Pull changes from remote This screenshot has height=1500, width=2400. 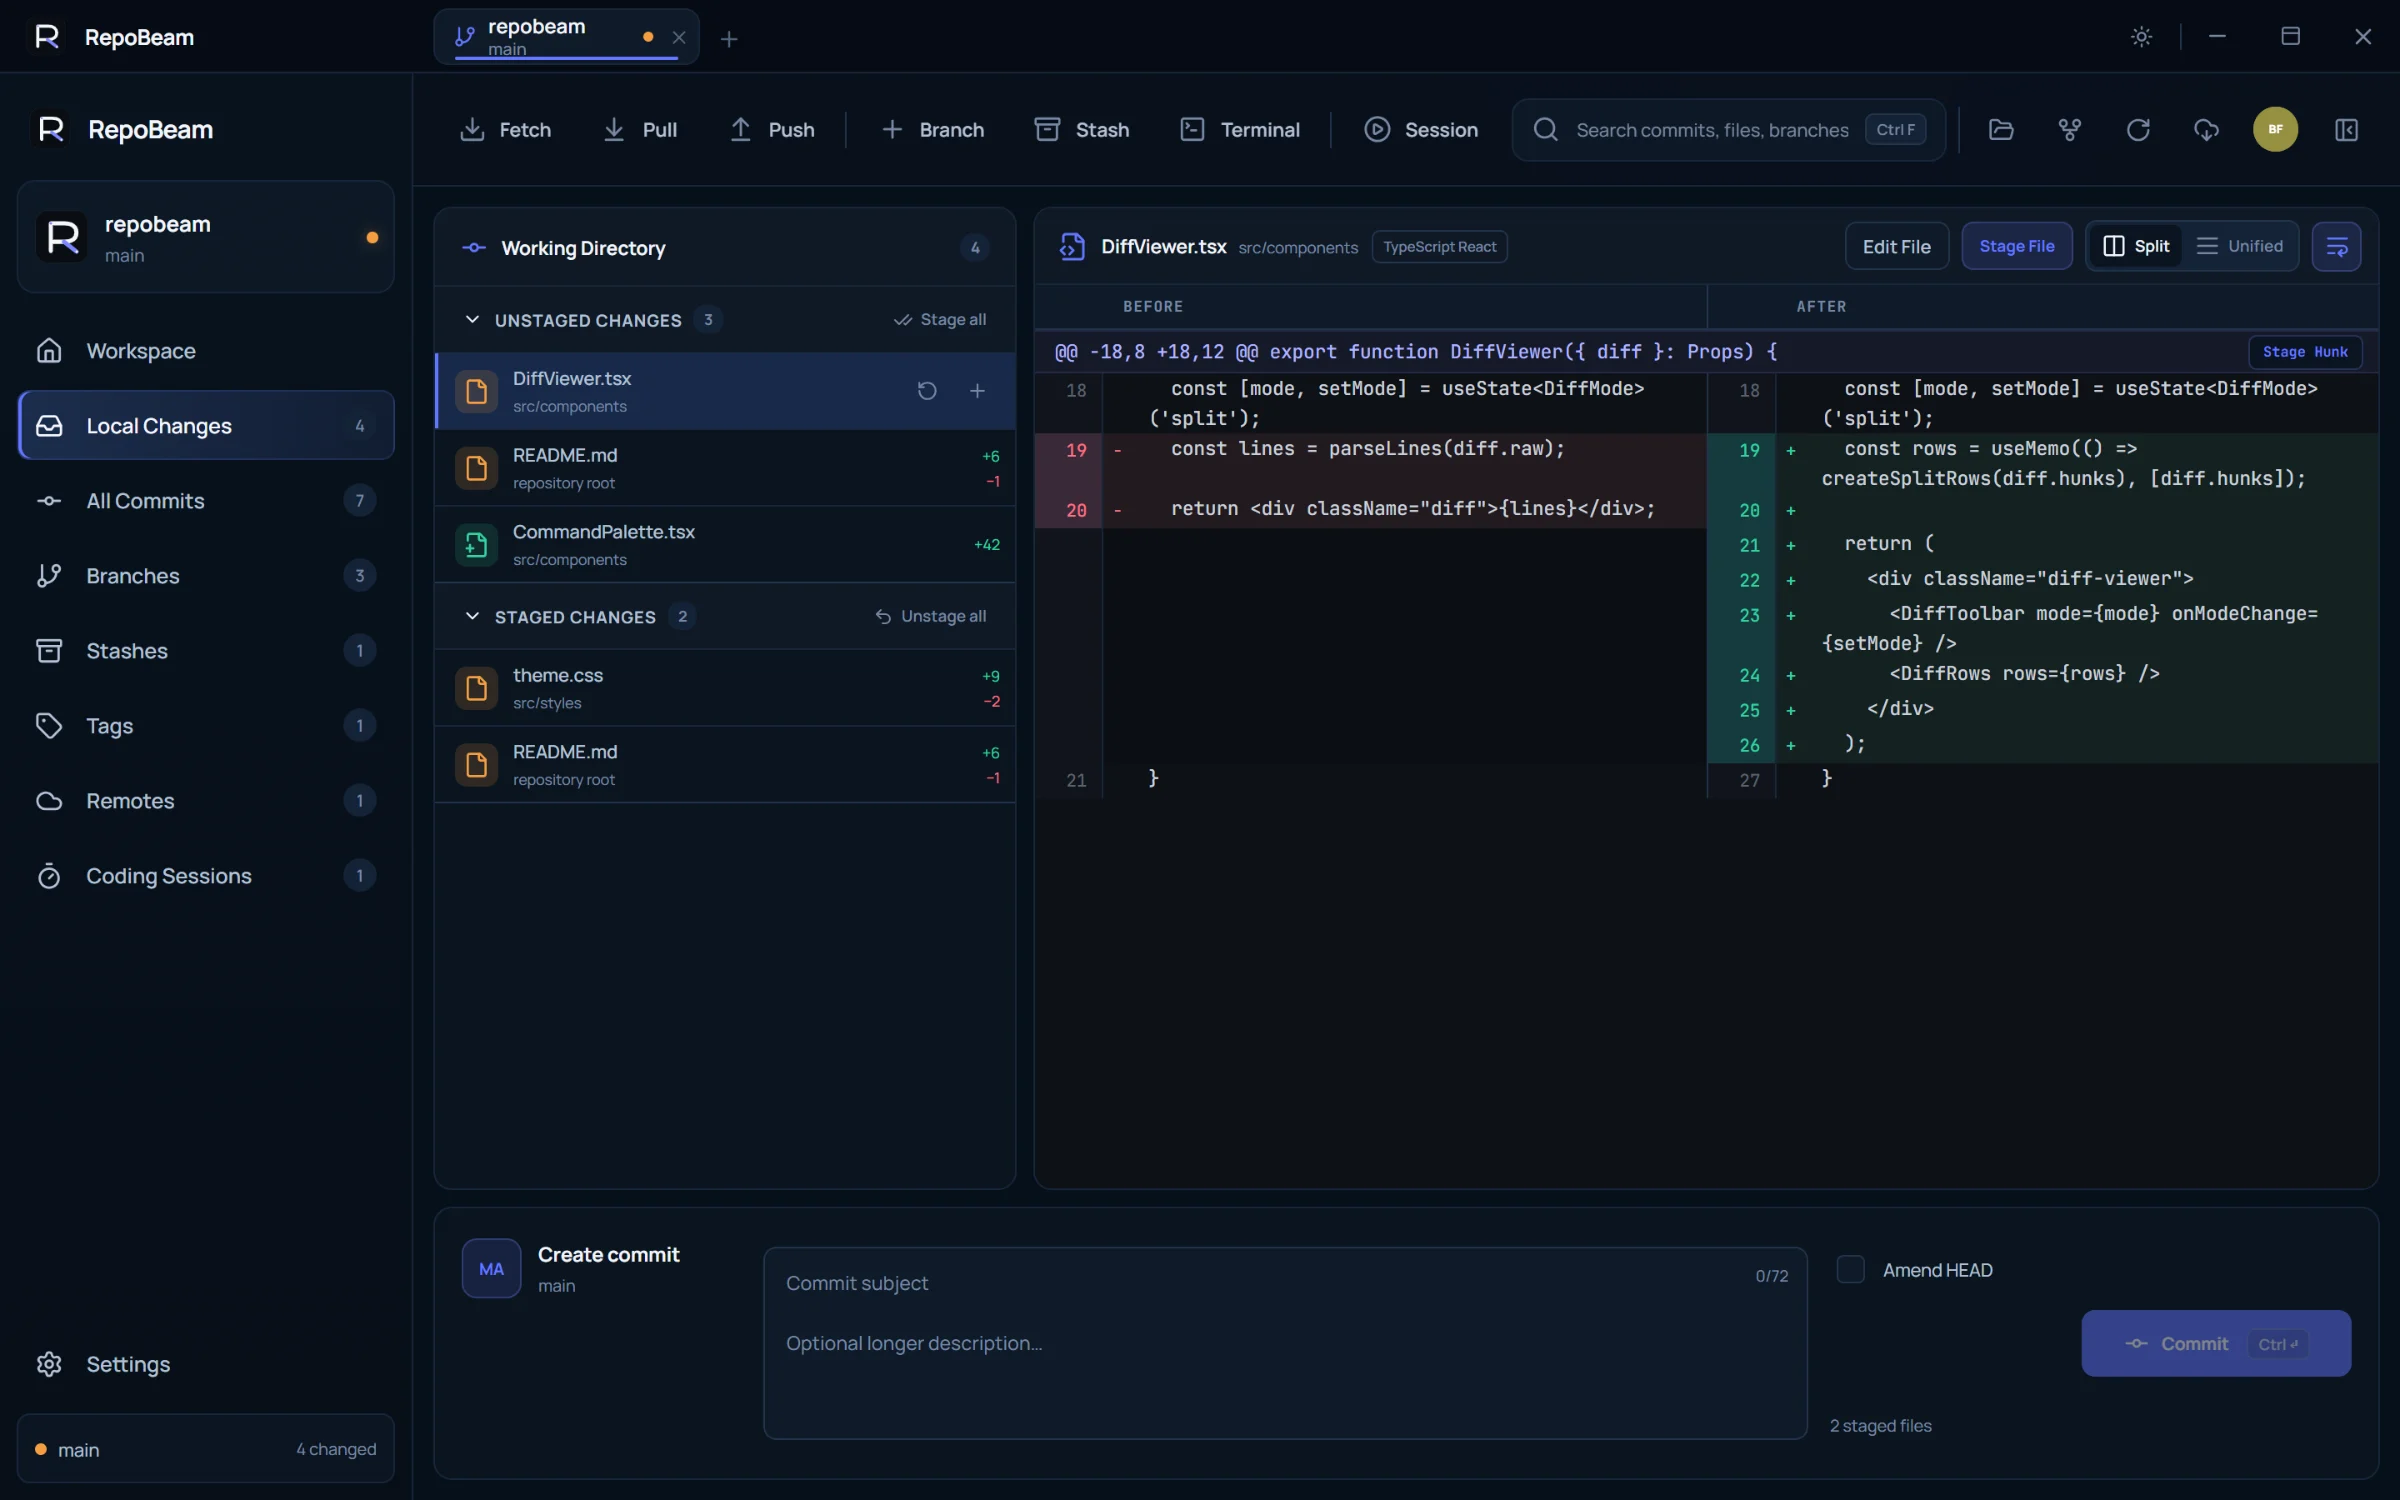pyautogui.click(x=640, y=130)
